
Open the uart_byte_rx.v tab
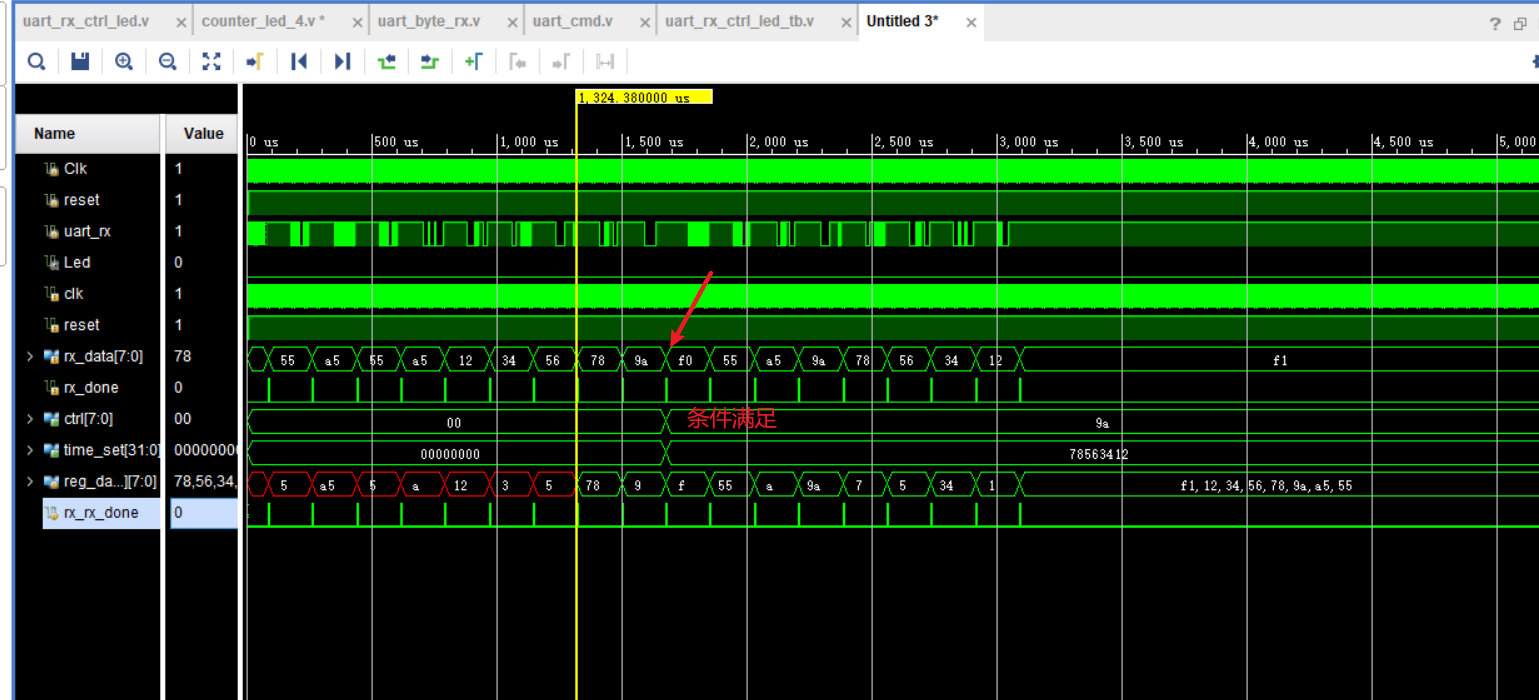429,21
